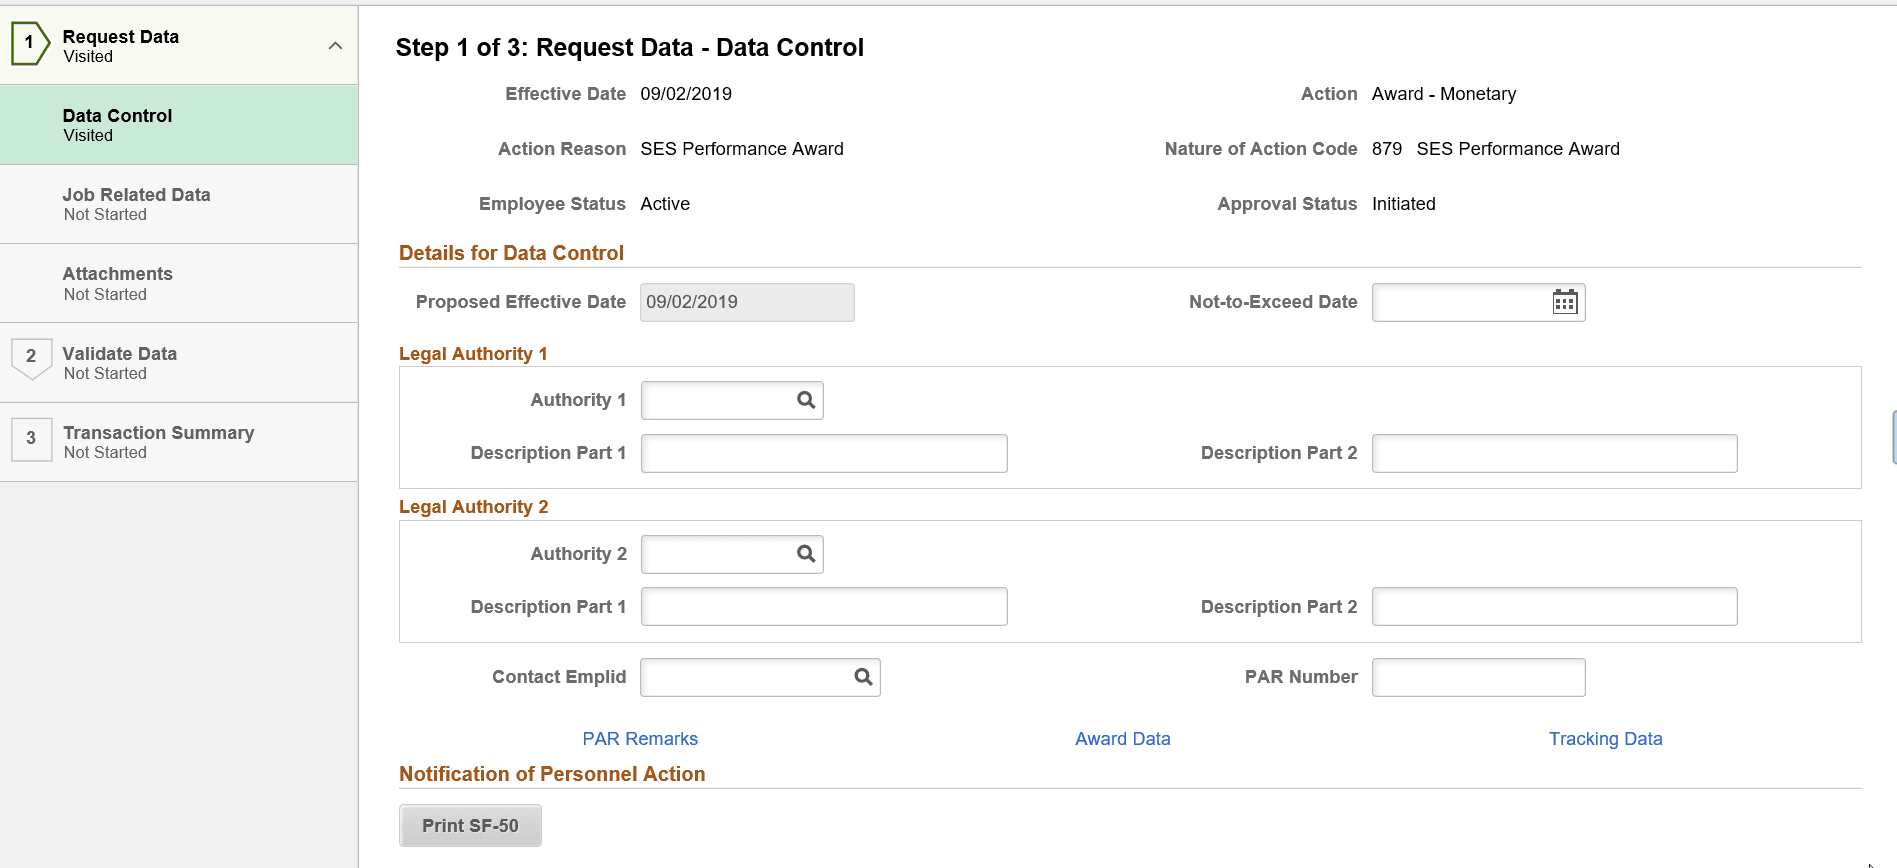Click the PAR Number text field
This screenshot has width=1897, height=868.
click(1478, 677)
